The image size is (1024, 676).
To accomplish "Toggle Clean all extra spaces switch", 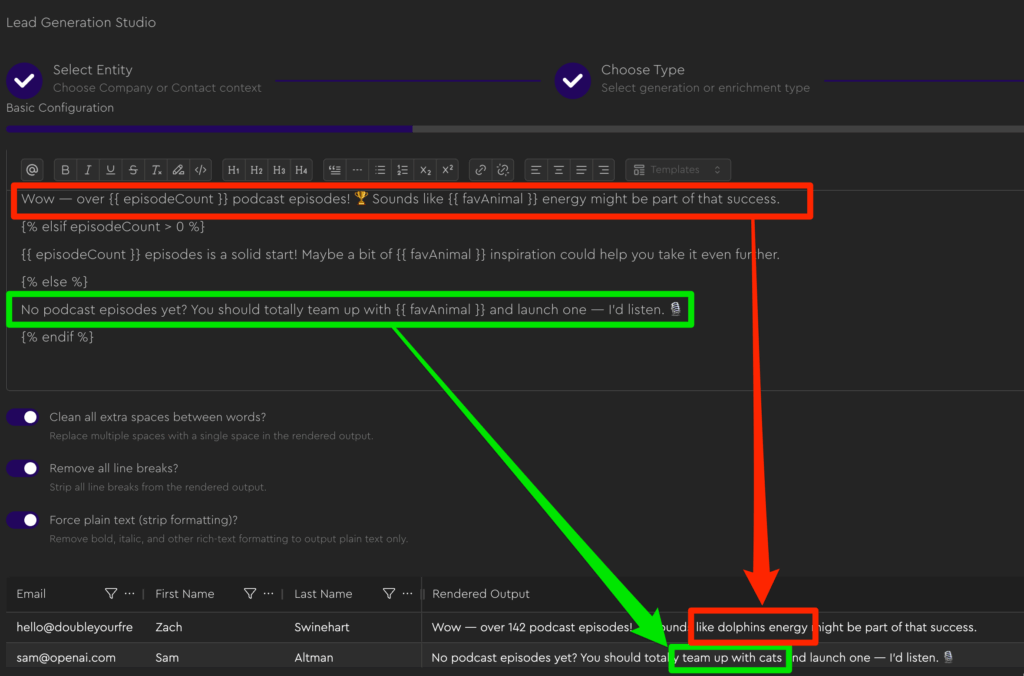I will (24, 417).
